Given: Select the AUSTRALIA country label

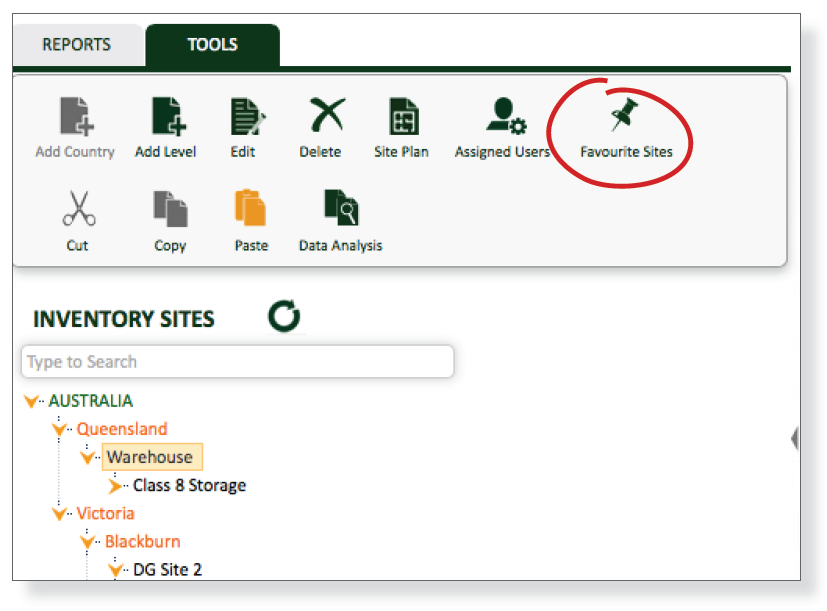Looking at the screenshot, I should pos(91,401).
